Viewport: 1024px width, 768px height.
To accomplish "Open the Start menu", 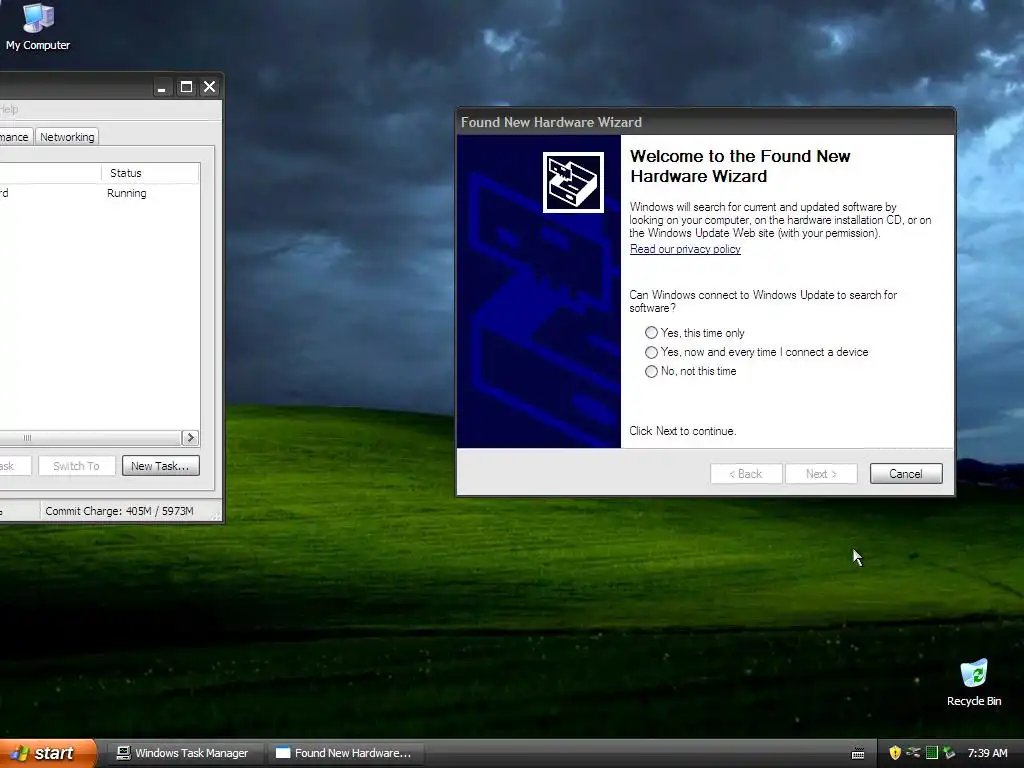I will pos(48,753).
